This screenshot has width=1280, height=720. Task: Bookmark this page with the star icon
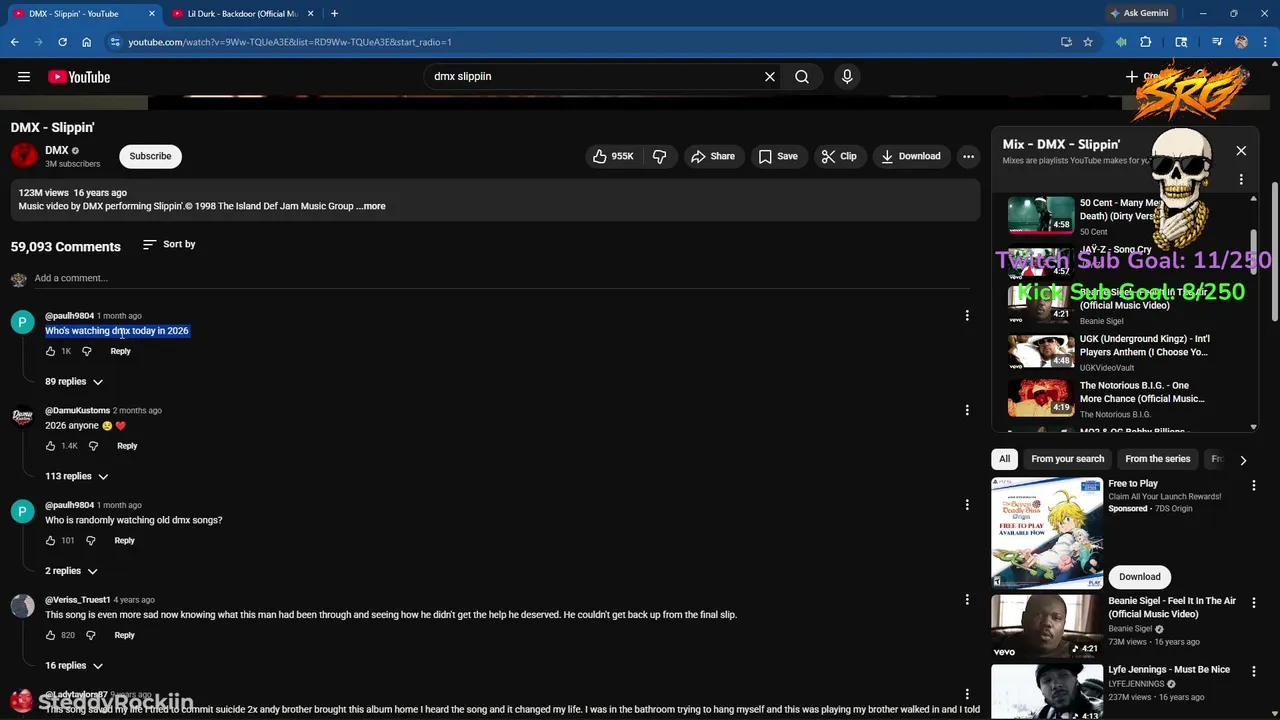1088,42
